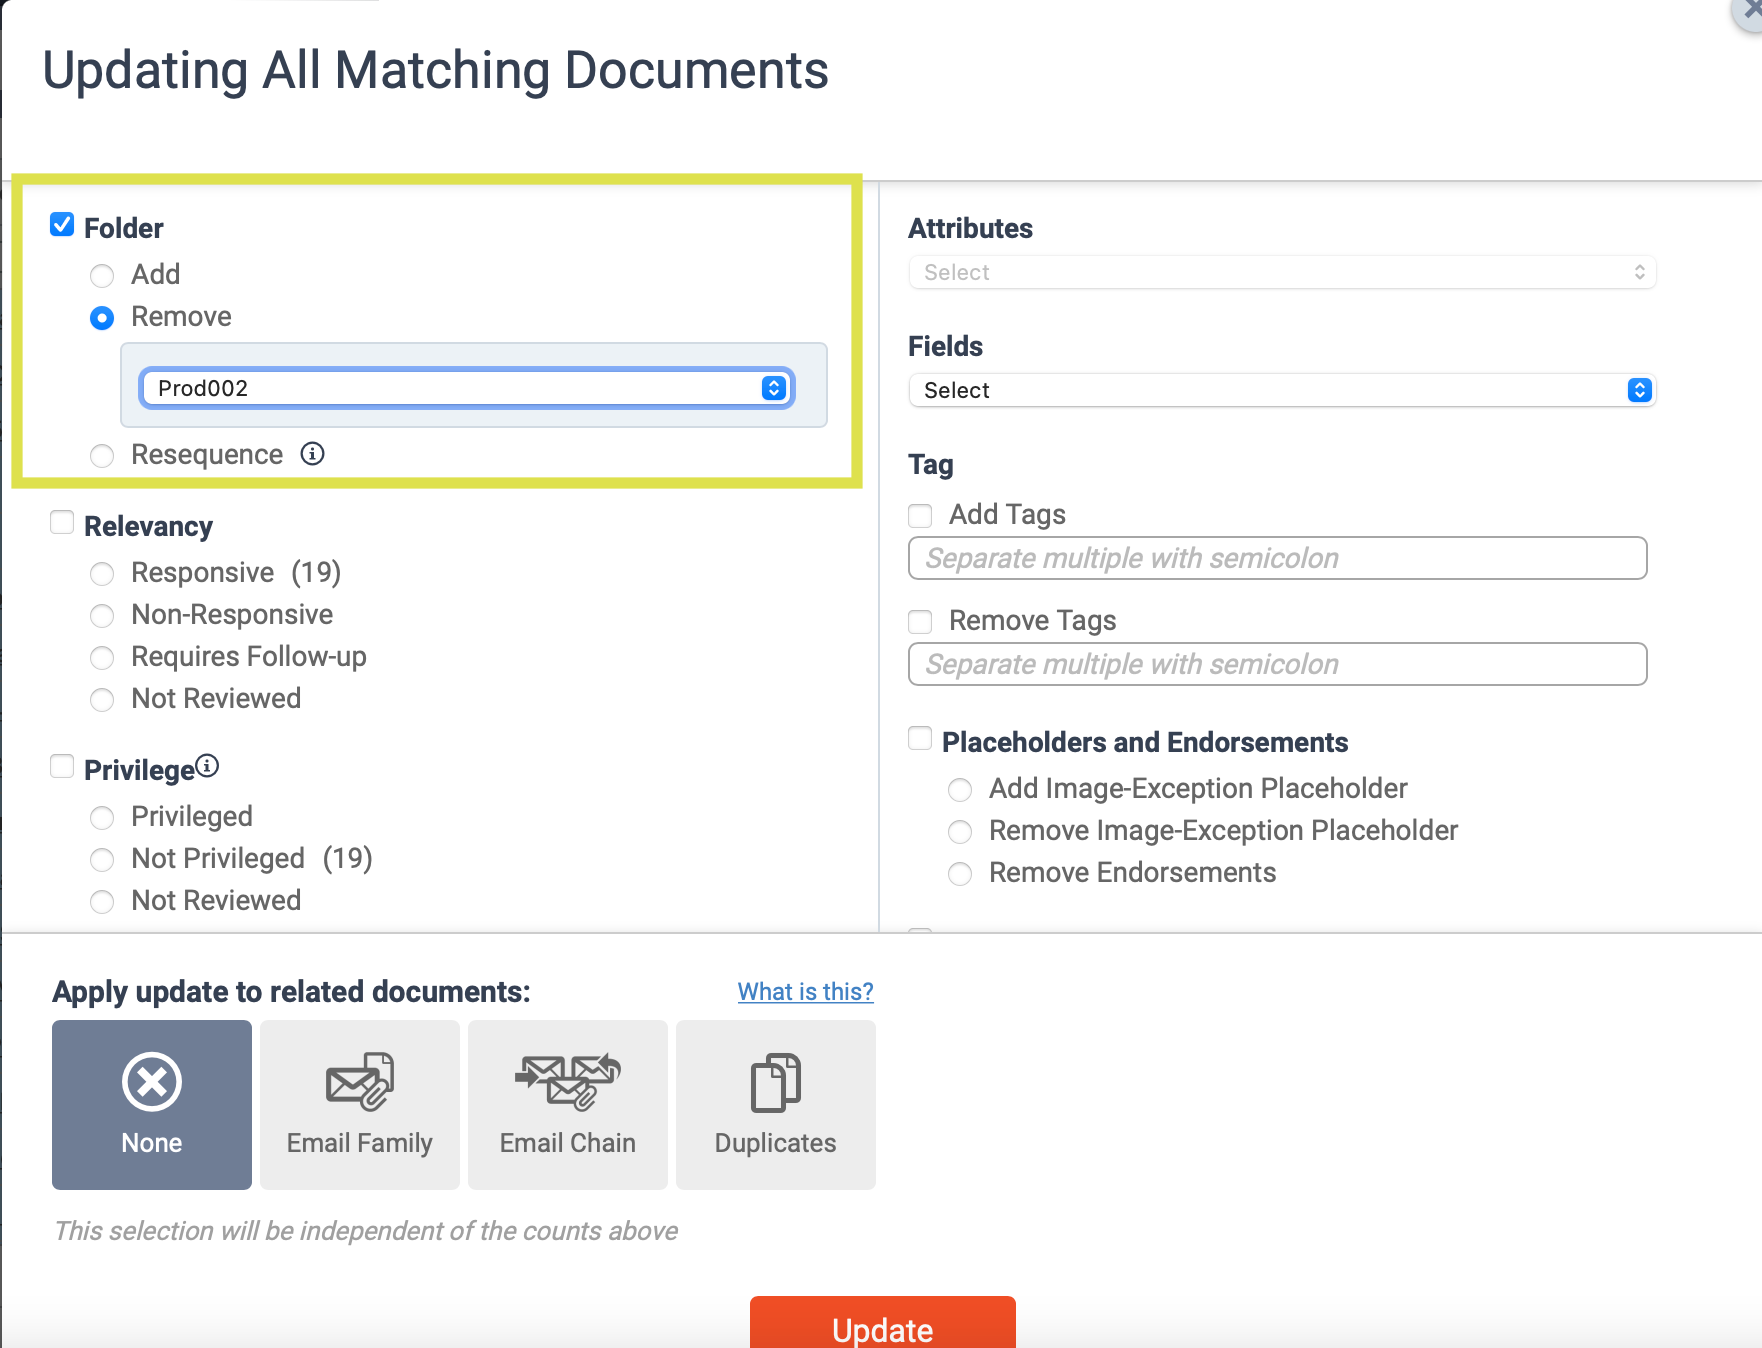Select the Responsive (19) radio option
1762x1348 pixels.
coord(102,574)
